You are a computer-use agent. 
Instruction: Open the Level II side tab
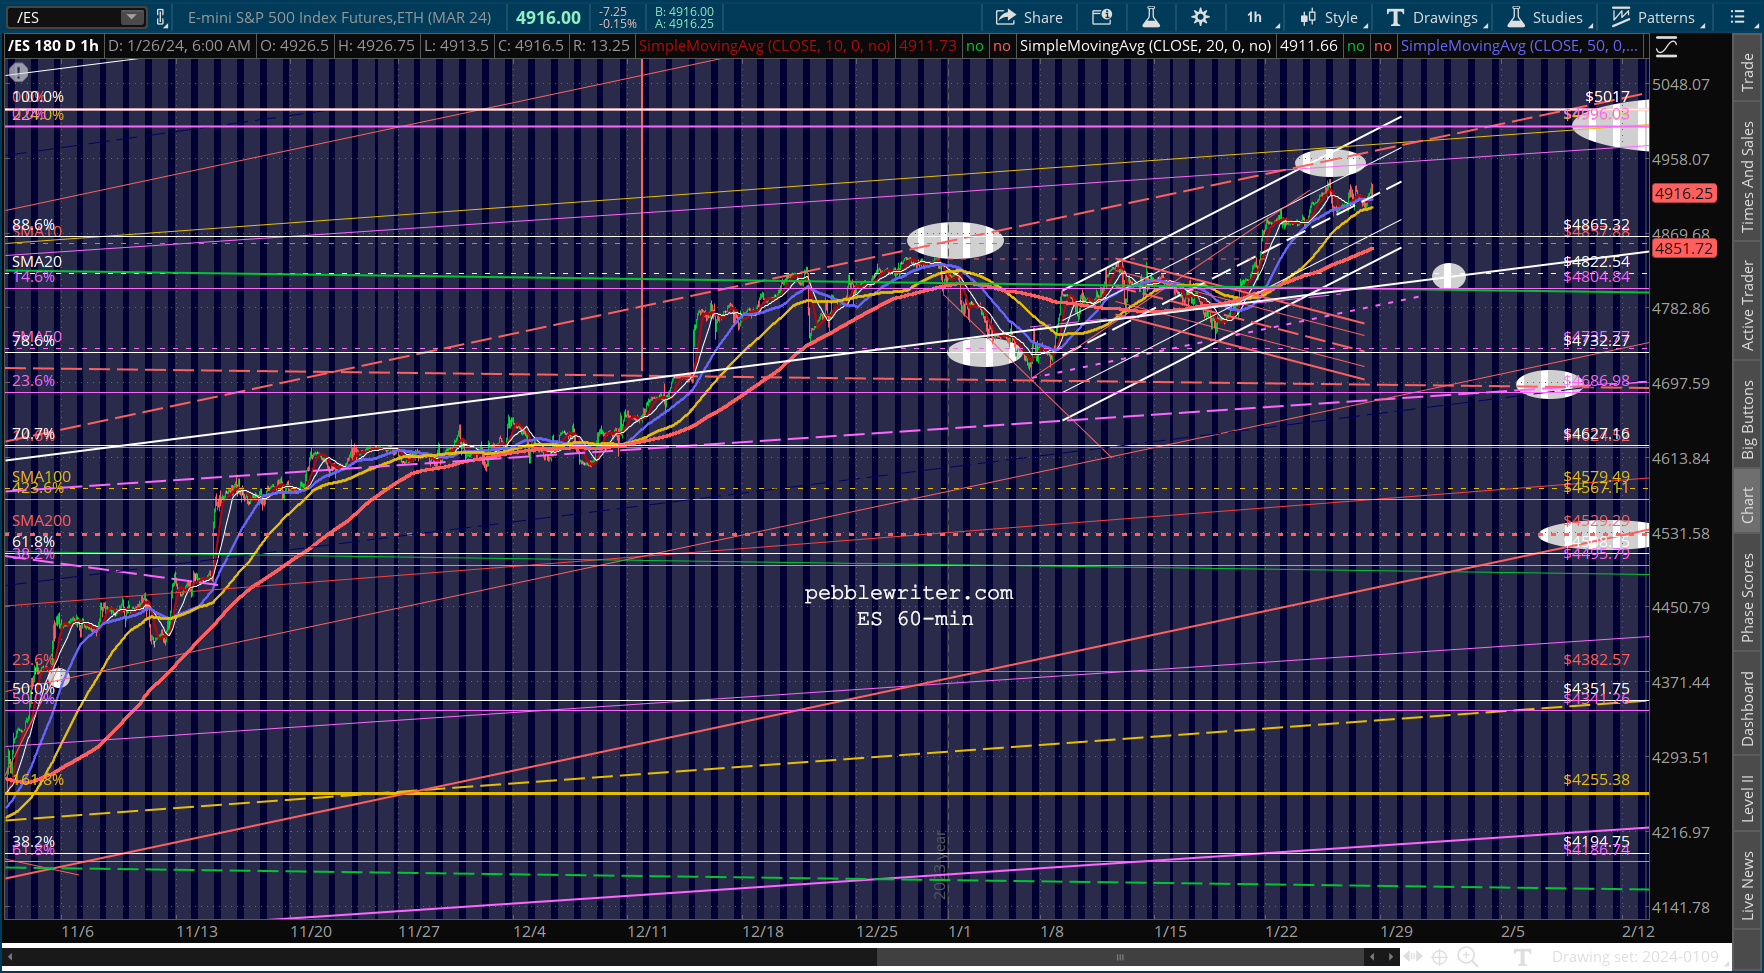coord(1748,799)
